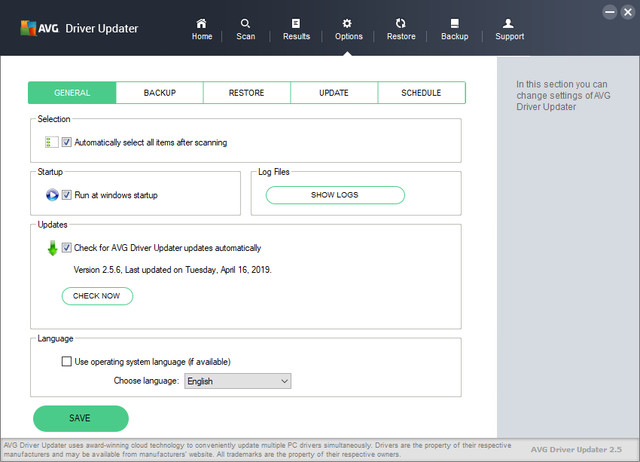The height and width of the screenshot is (462, 640).
Task: Switch to the BACKUP tab
Action: coord(160,93)
